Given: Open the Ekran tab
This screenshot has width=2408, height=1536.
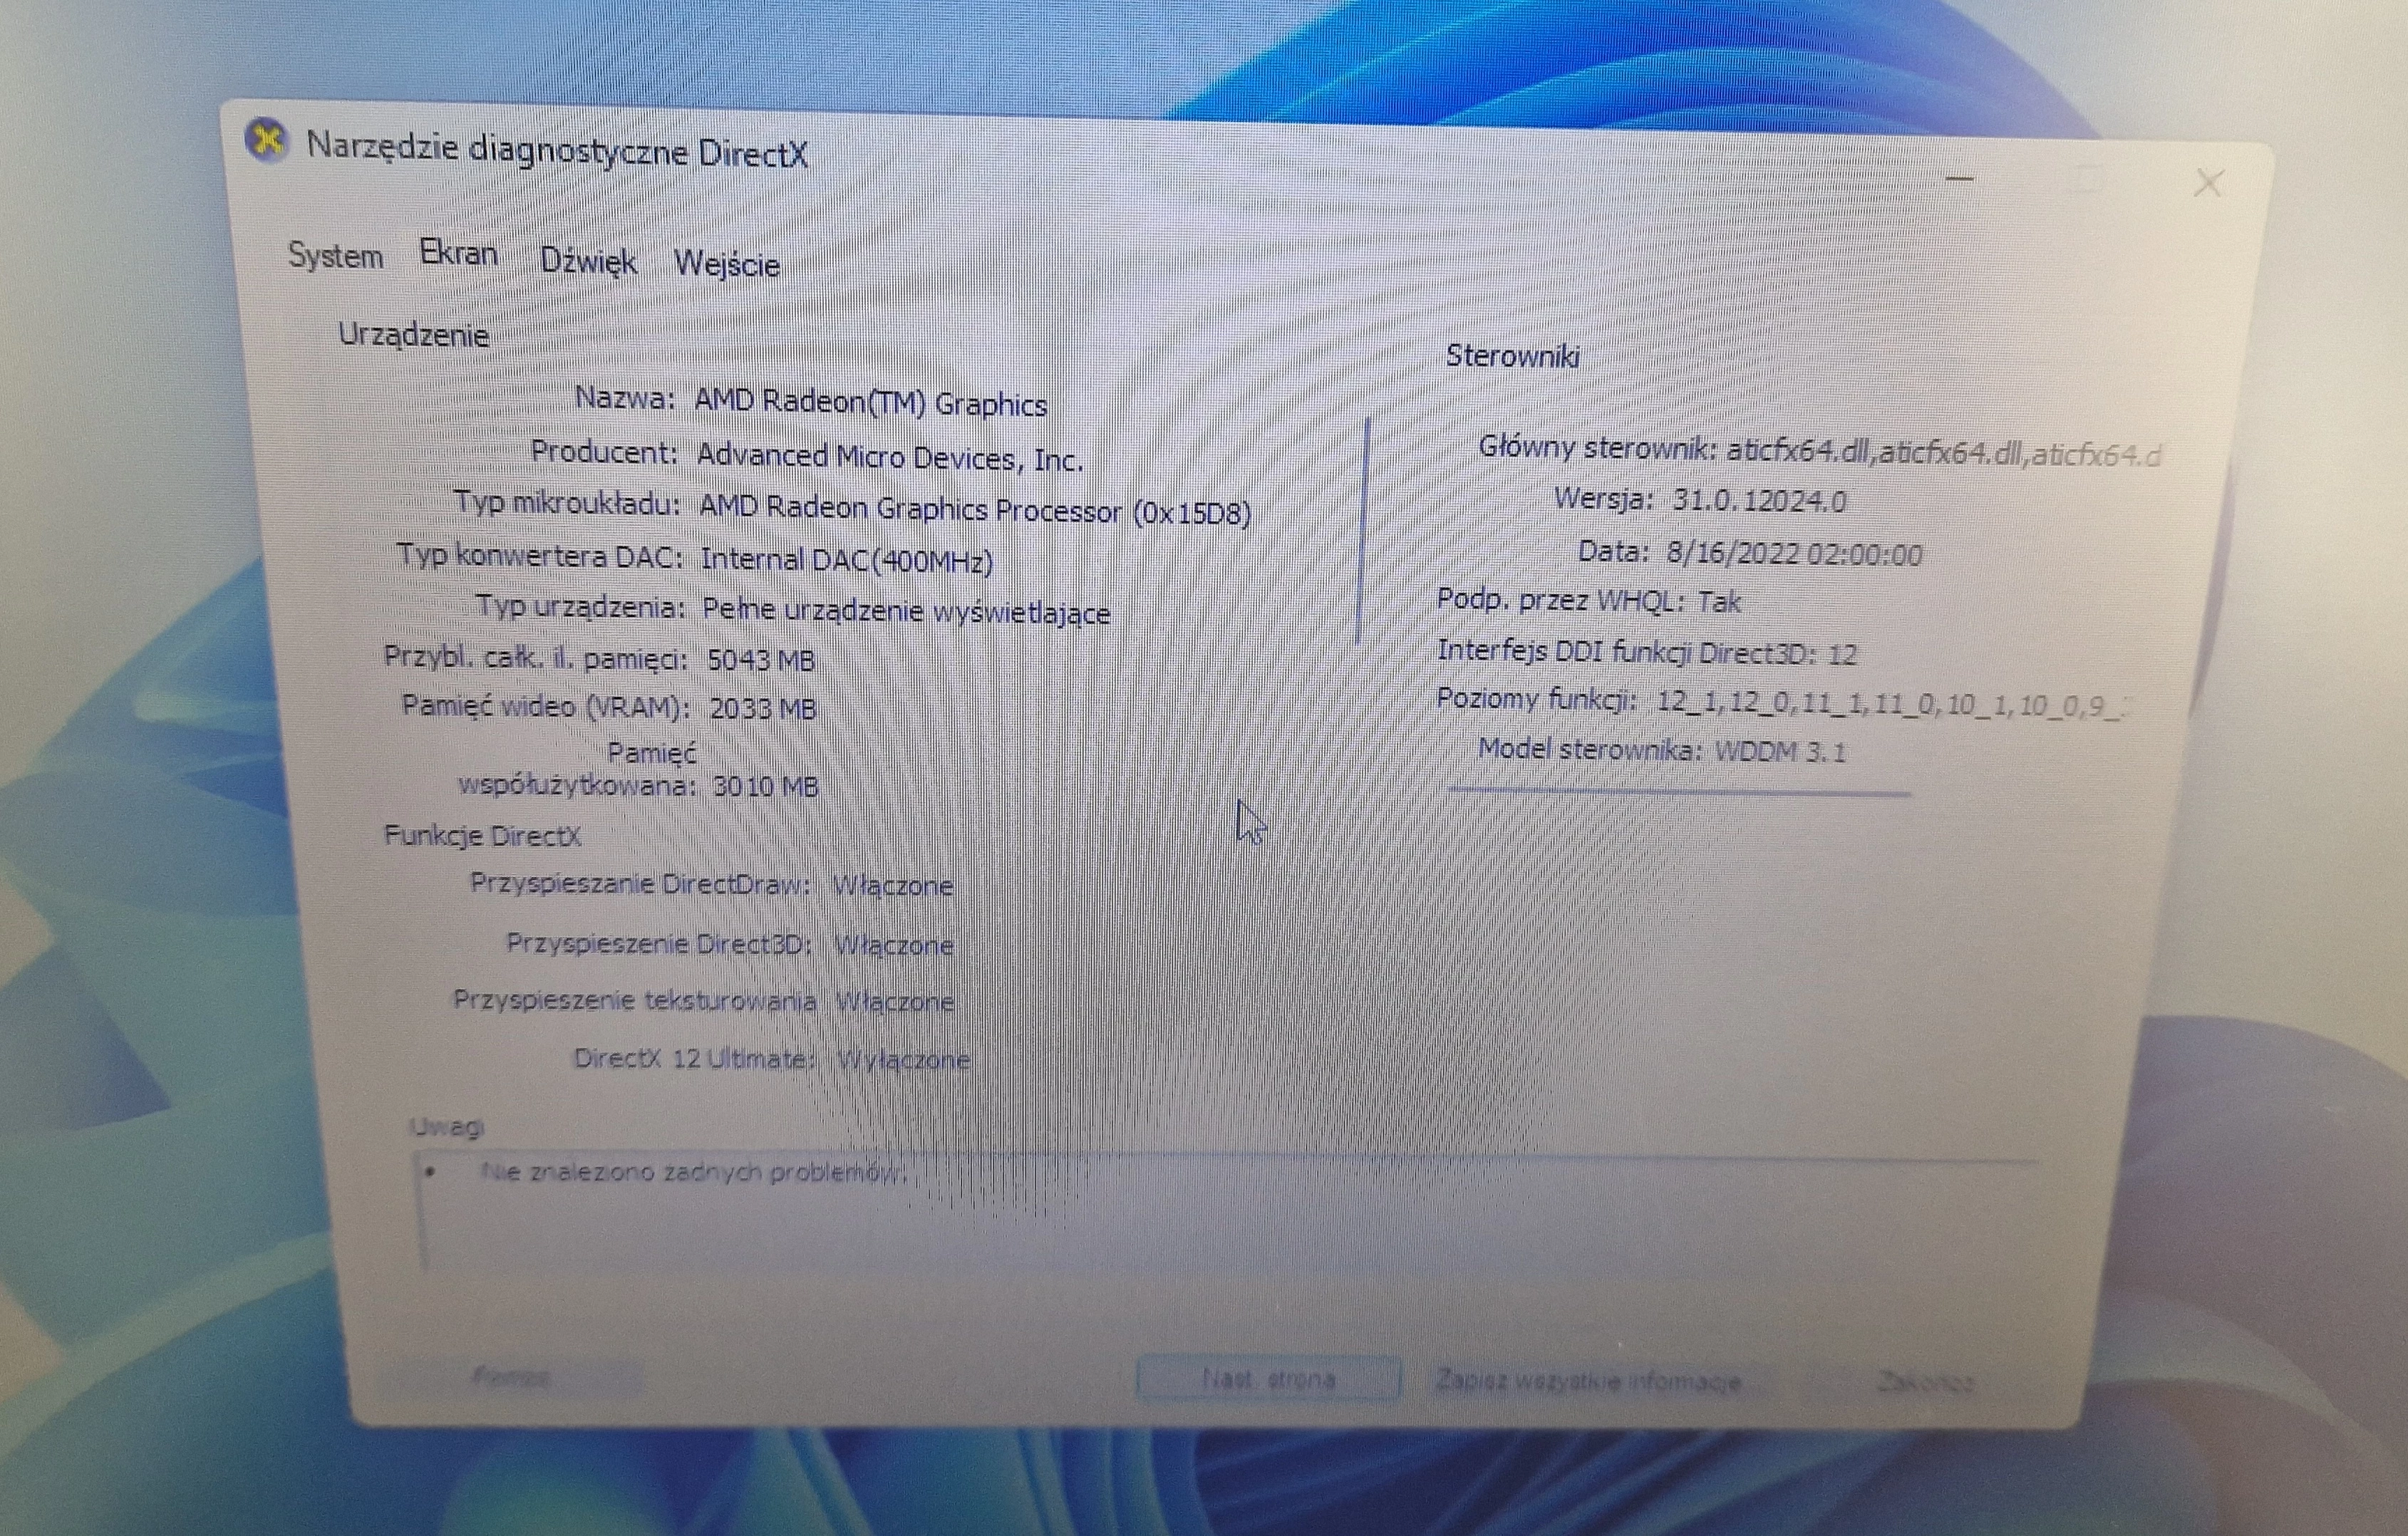Looking at the screenshot, I should coord(459,253).
